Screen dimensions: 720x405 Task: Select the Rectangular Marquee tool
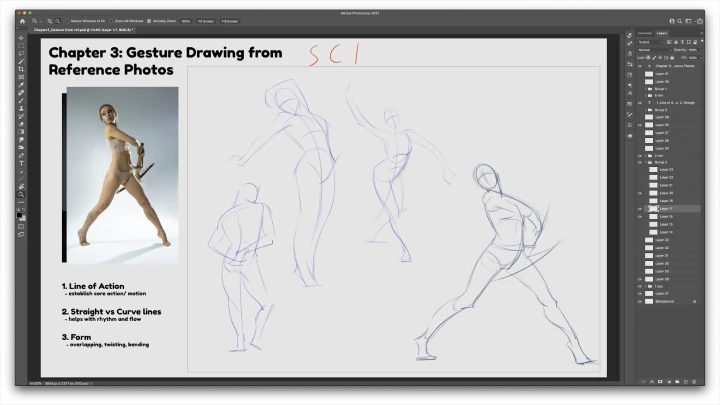coord(21,46)
